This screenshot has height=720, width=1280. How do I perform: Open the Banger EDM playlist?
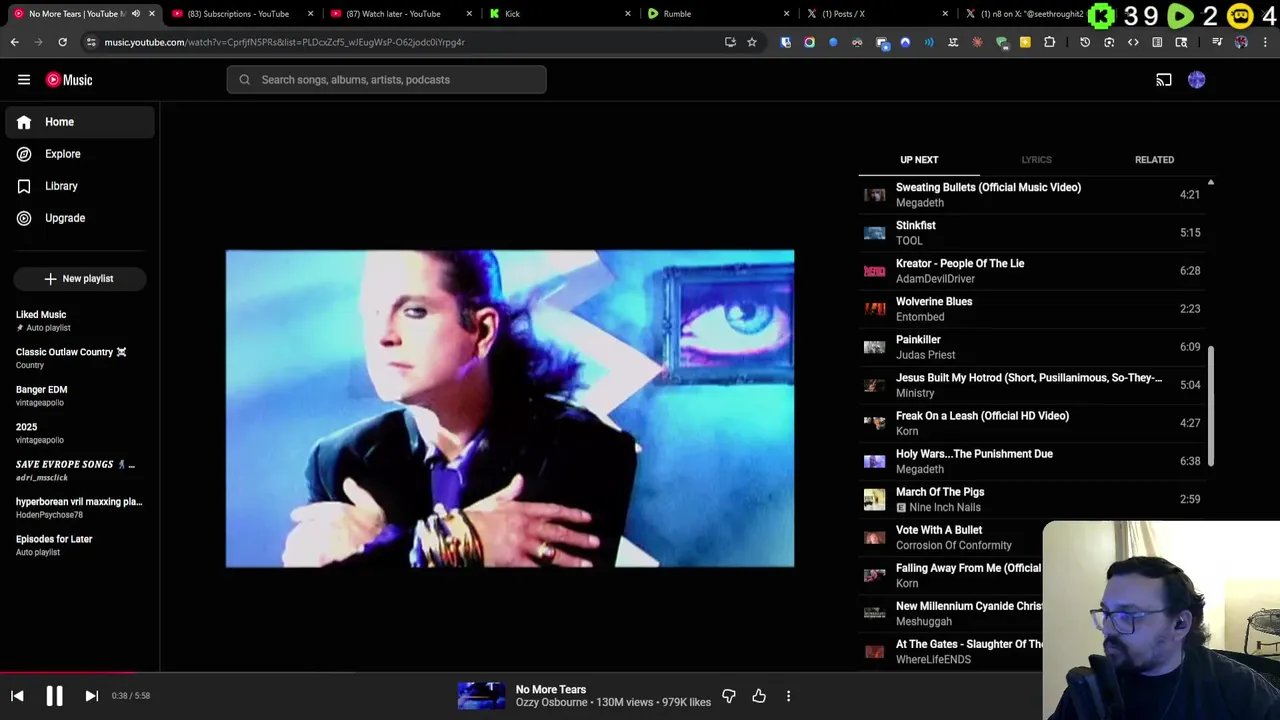point(80,395)
